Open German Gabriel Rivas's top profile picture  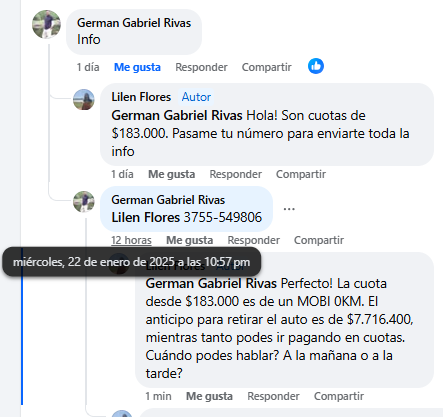[46, 24]
